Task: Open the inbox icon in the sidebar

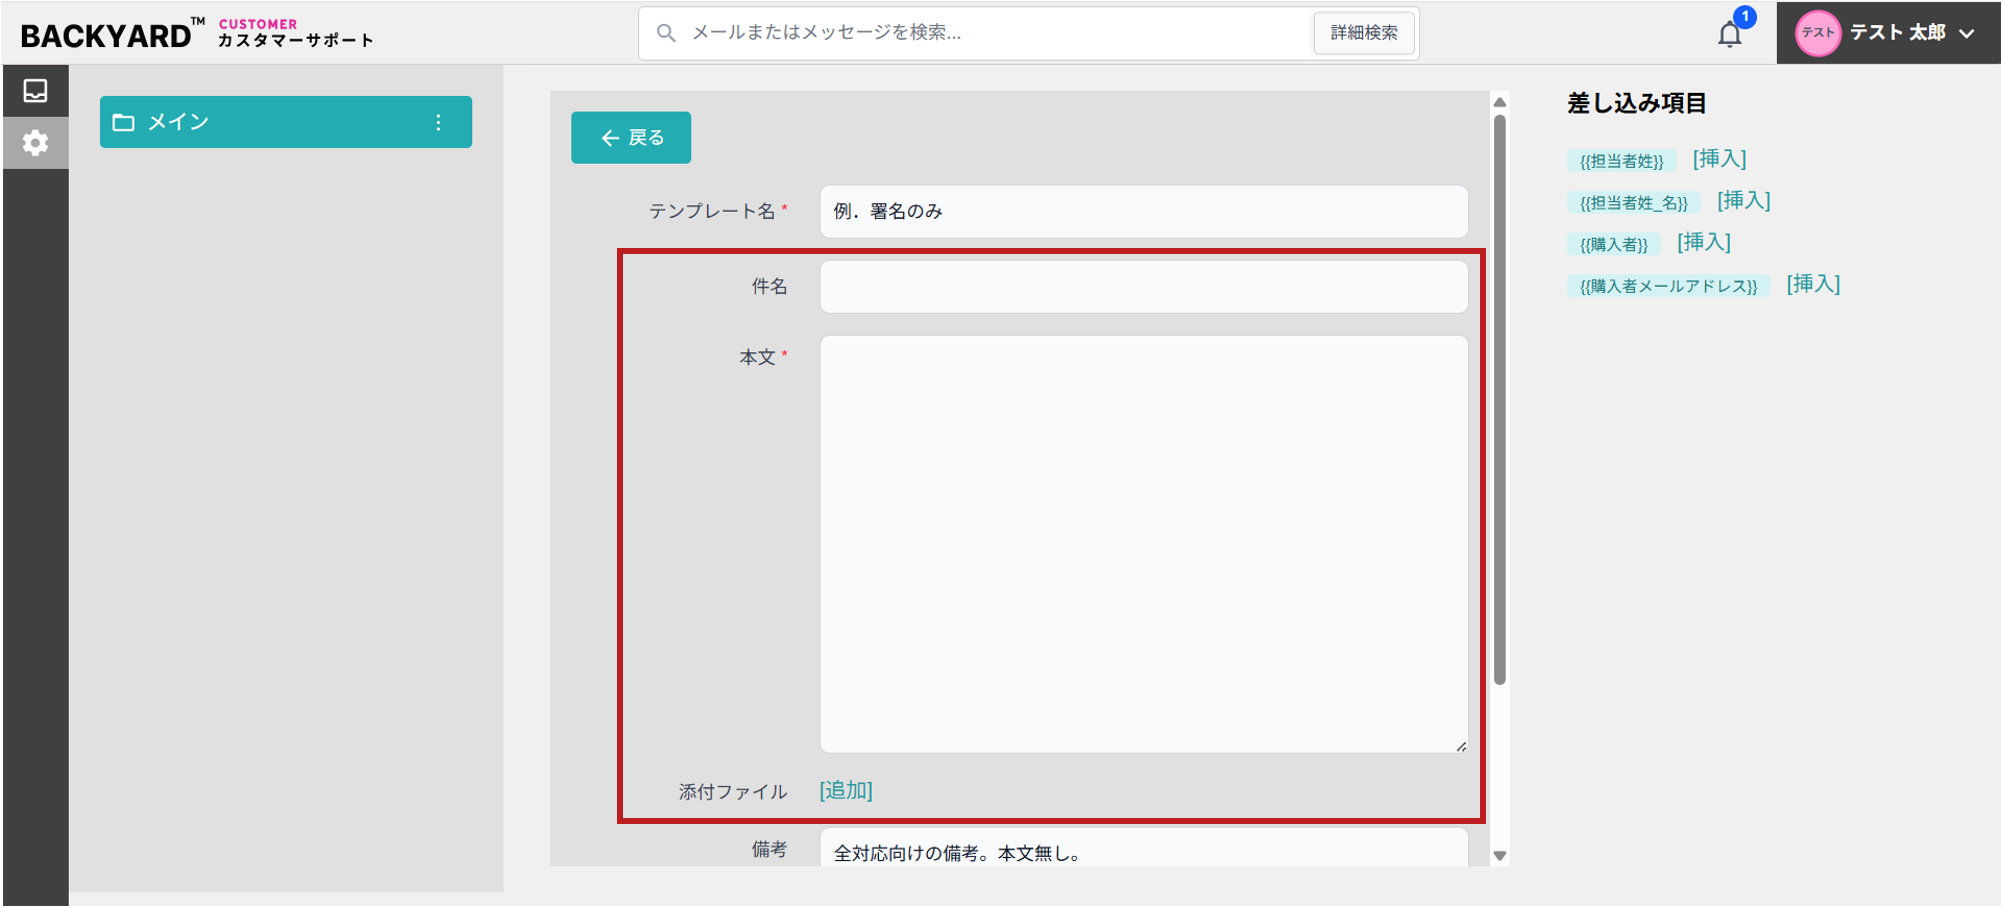Action: click(x=35, y=91)
